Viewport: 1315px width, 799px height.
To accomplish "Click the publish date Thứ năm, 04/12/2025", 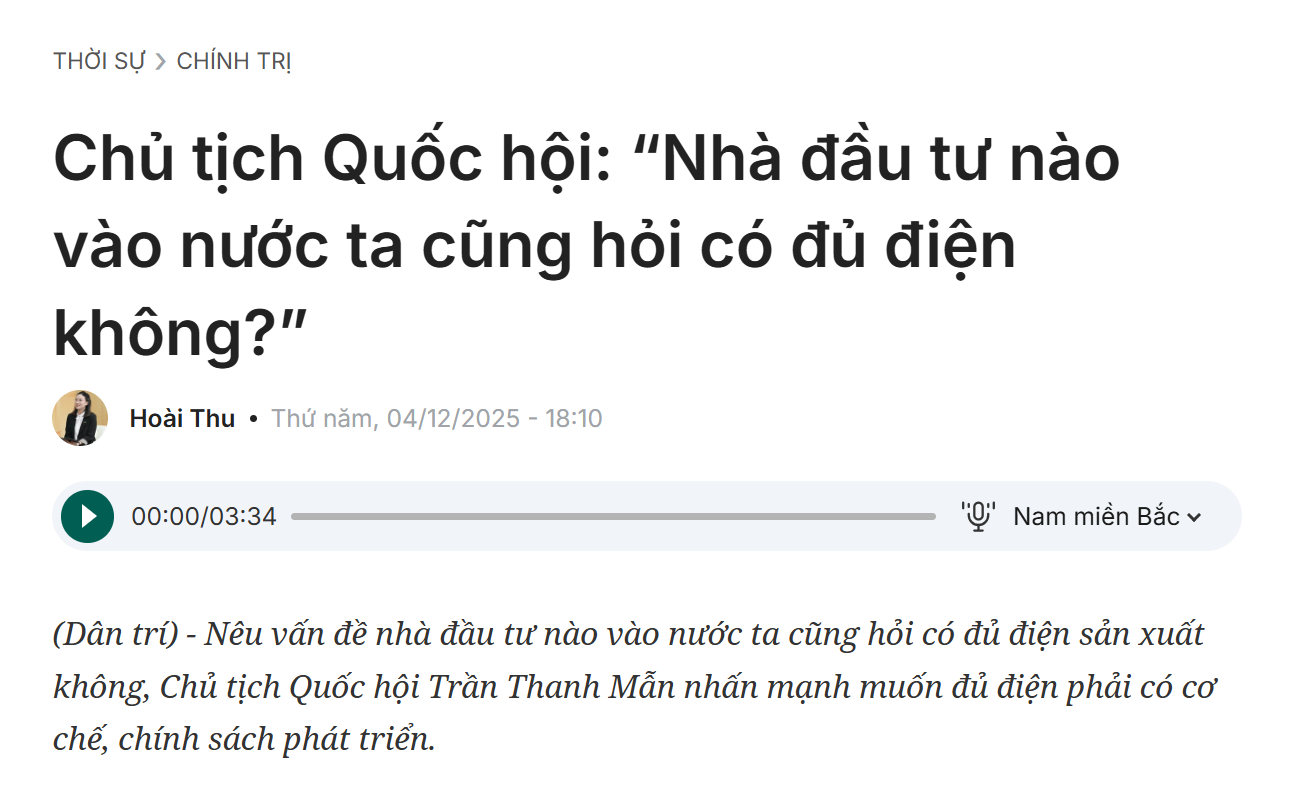I will pos(396,418).
